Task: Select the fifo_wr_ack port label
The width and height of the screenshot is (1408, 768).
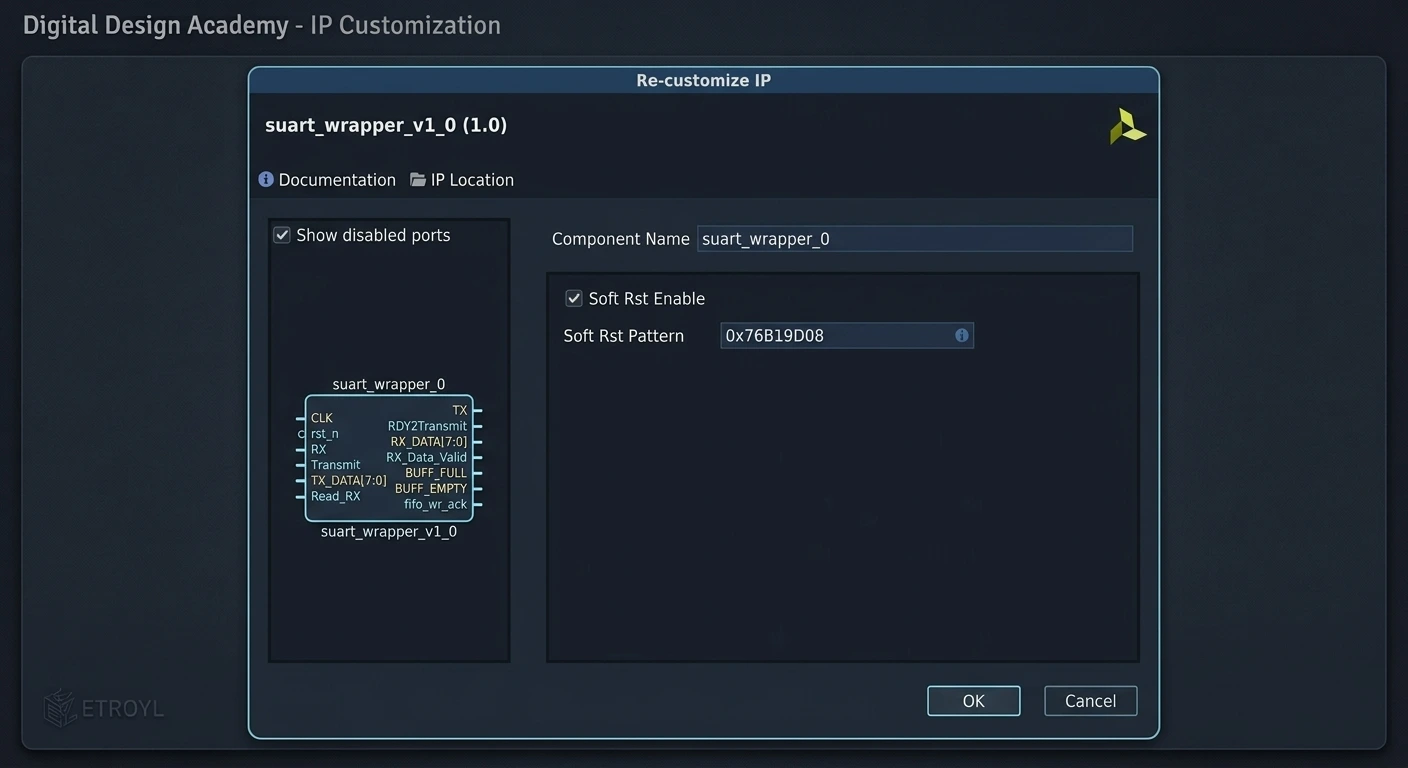Action: (x=436, y=504)
